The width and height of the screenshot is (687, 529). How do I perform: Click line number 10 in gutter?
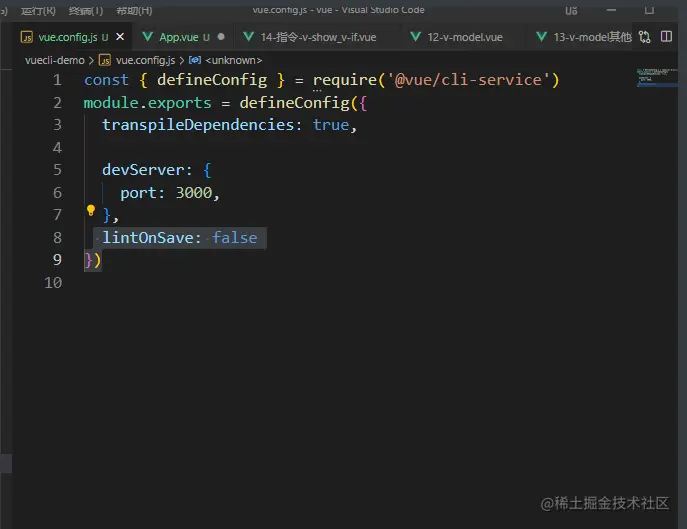click(53, 283)
